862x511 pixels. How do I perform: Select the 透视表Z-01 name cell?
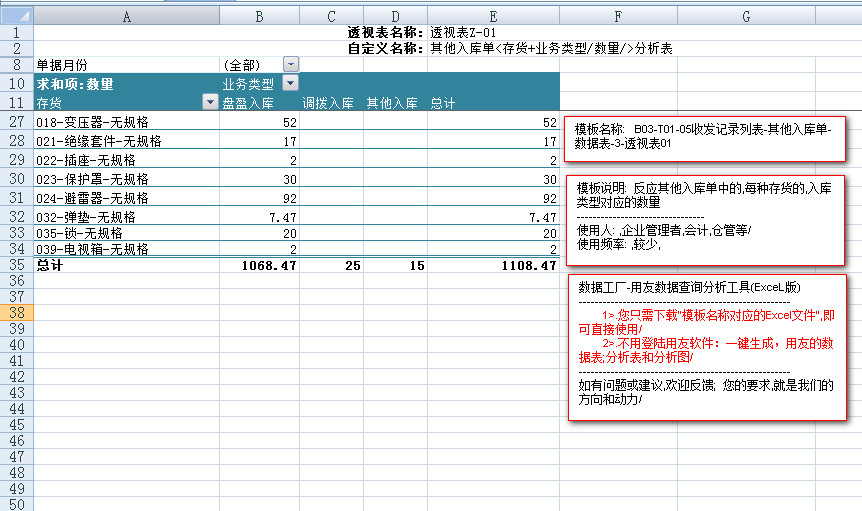click(x=463, y=32)
